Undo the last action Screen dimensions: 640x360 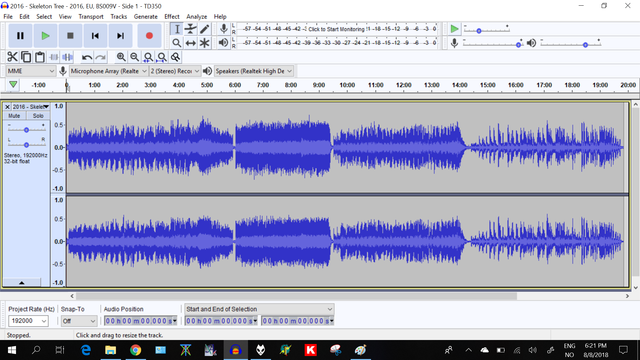pos(87,57)
